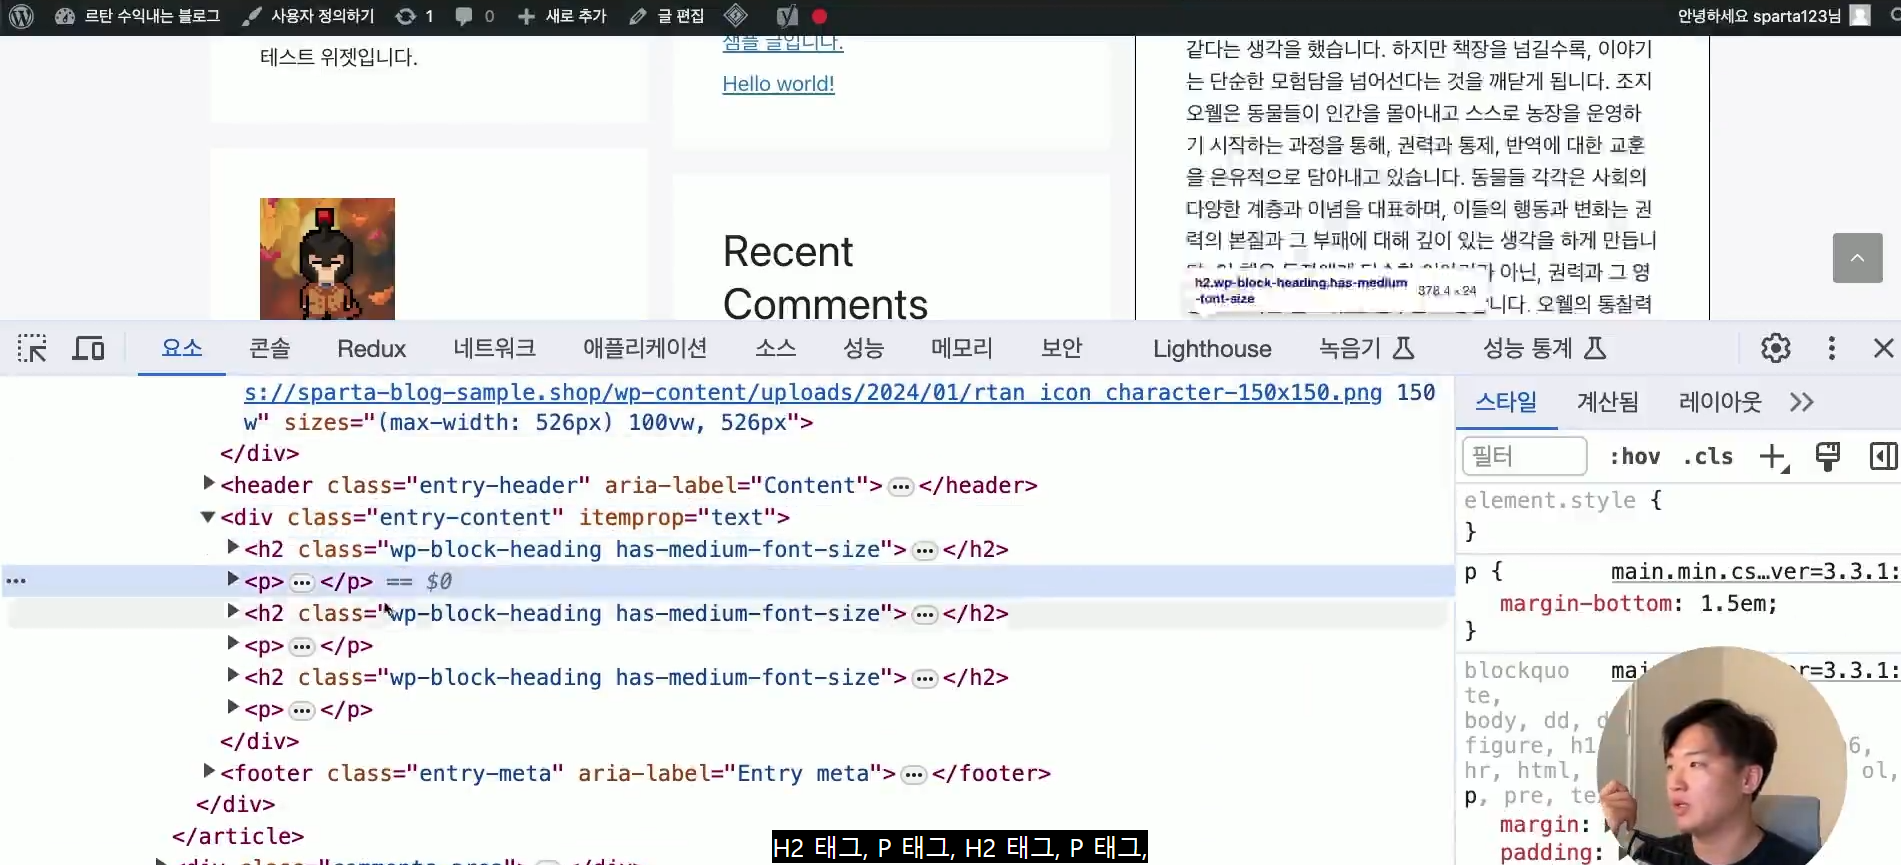This screenshot has width=1901, height=865.
Task: Collapse the div entry-content node
Action: [x=208, y=517]
